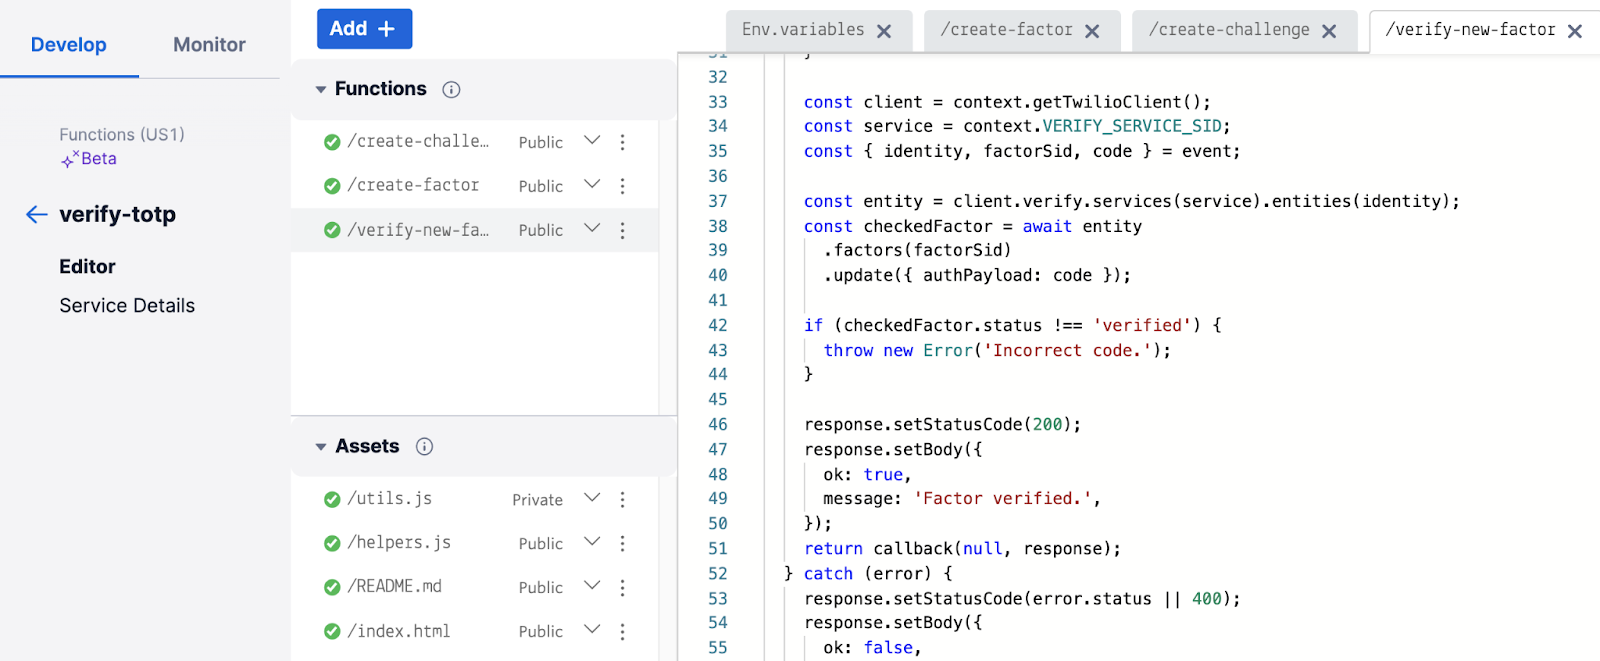Open the /README.md asset file
1600x661 pixels.
[394, 587]
